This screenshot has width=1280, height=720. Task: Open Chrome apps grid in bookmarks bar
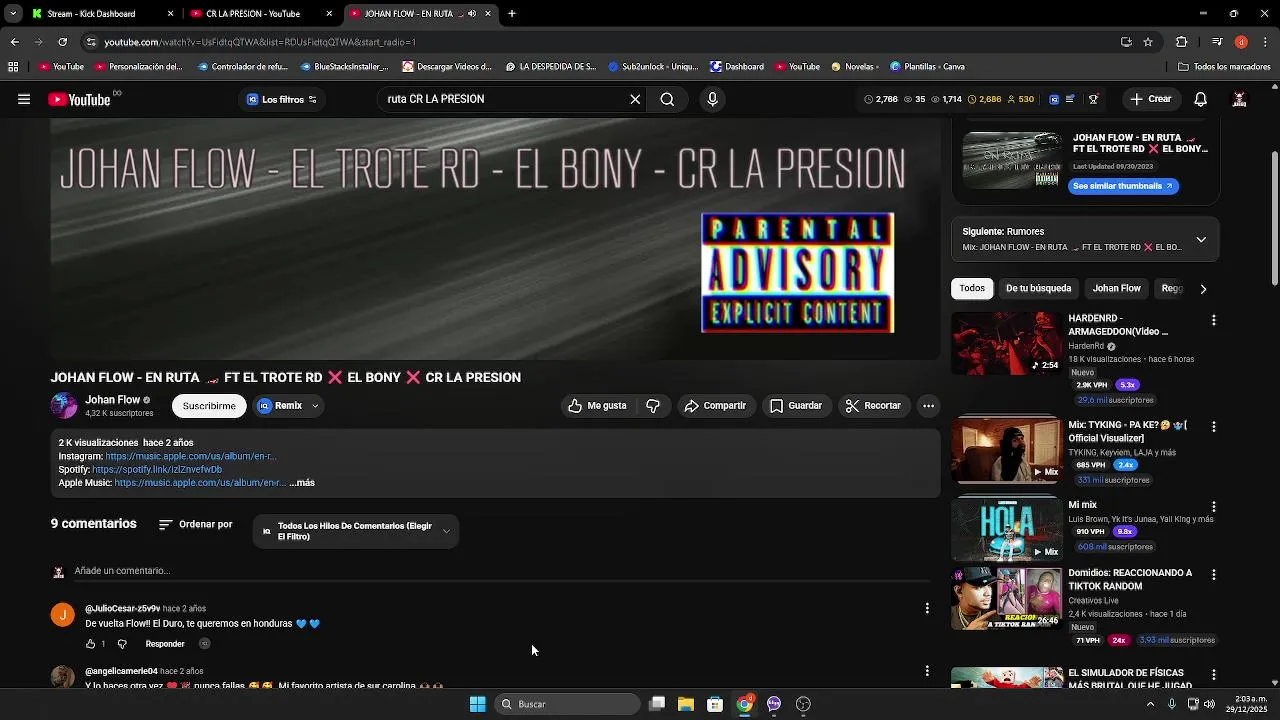[x=13, y=67]
